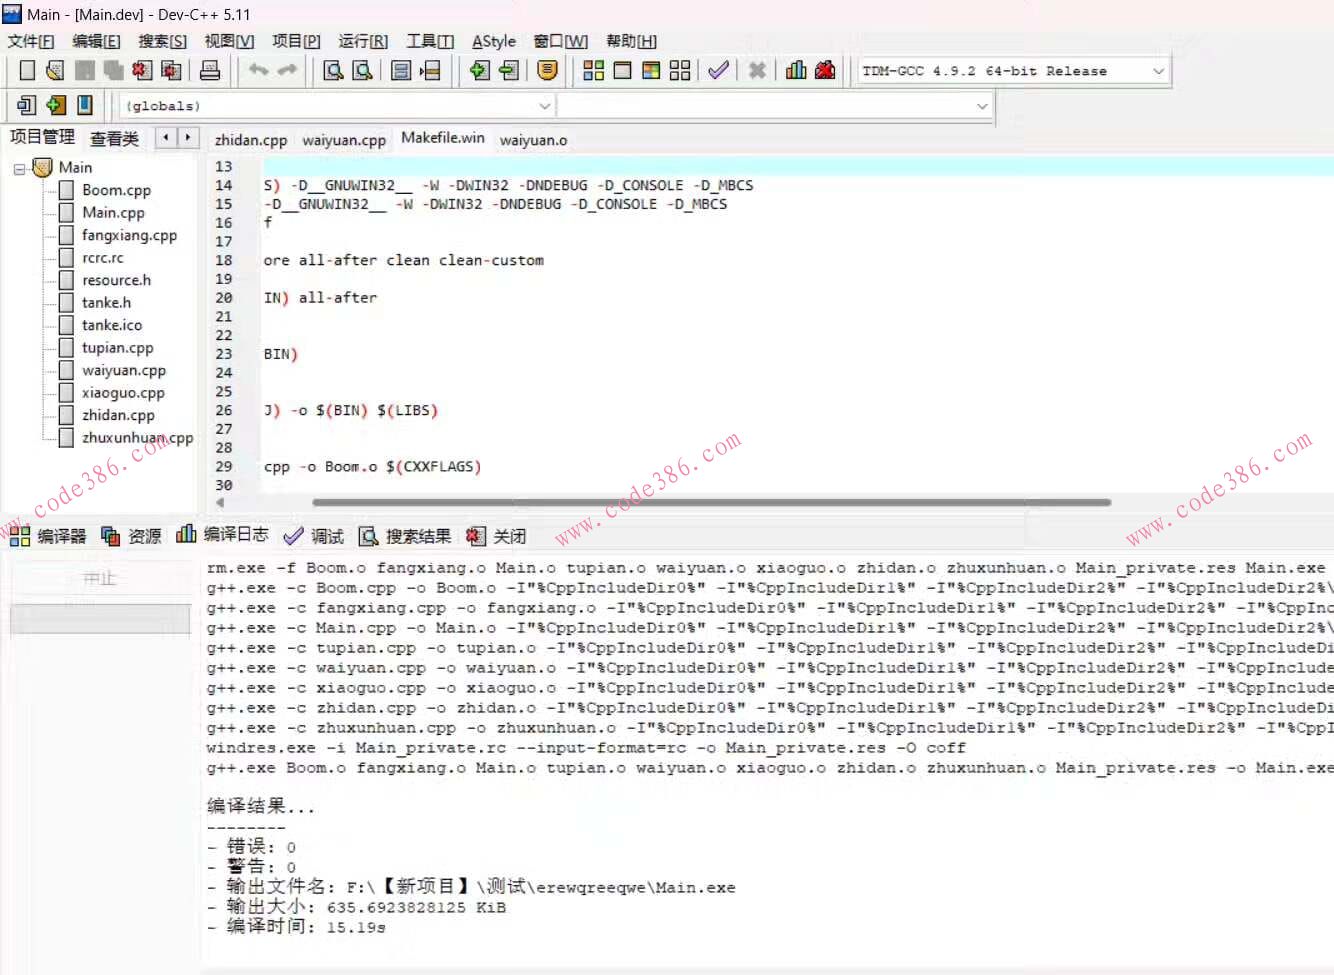Open the 项目[P] menu
Screen dimensions: 1334x975
296,41
